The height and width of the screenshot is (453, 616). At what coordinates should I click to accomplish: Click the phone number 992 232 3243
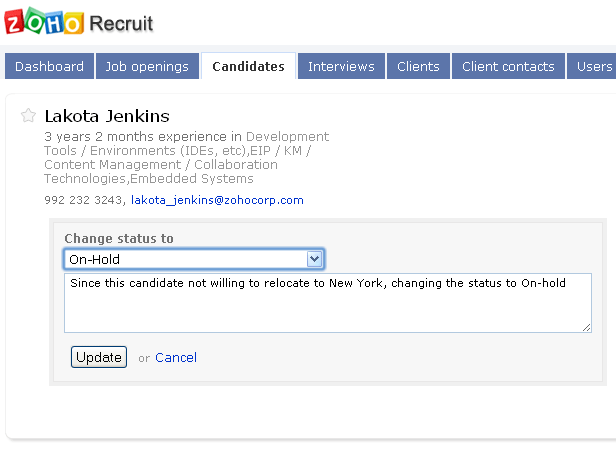click(x=84, y=200)
